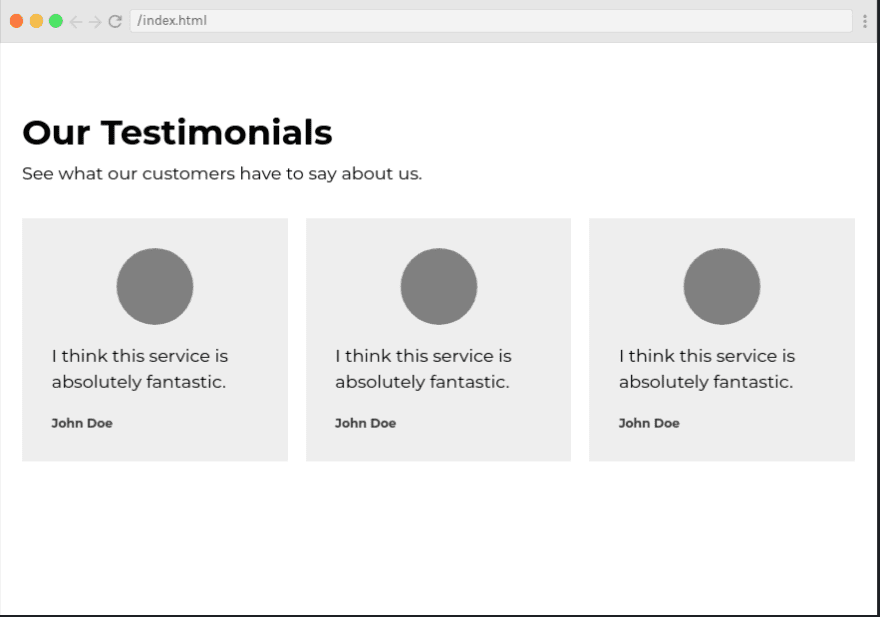Select the first testimonial avatar circle

(x=155, y=286)
